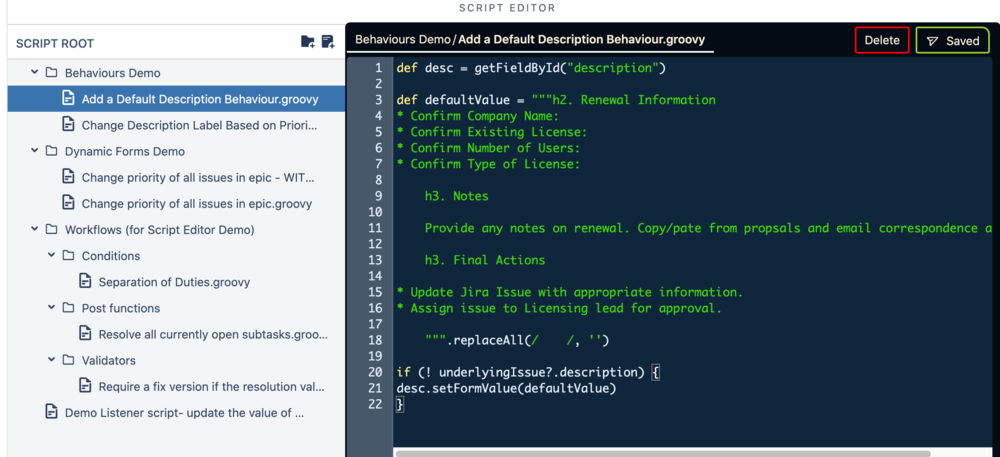This screenshot has height=457, width=1000.
Task: Click file icon of Add a Default Description Behaviour
Action: [x=68, y=99]
